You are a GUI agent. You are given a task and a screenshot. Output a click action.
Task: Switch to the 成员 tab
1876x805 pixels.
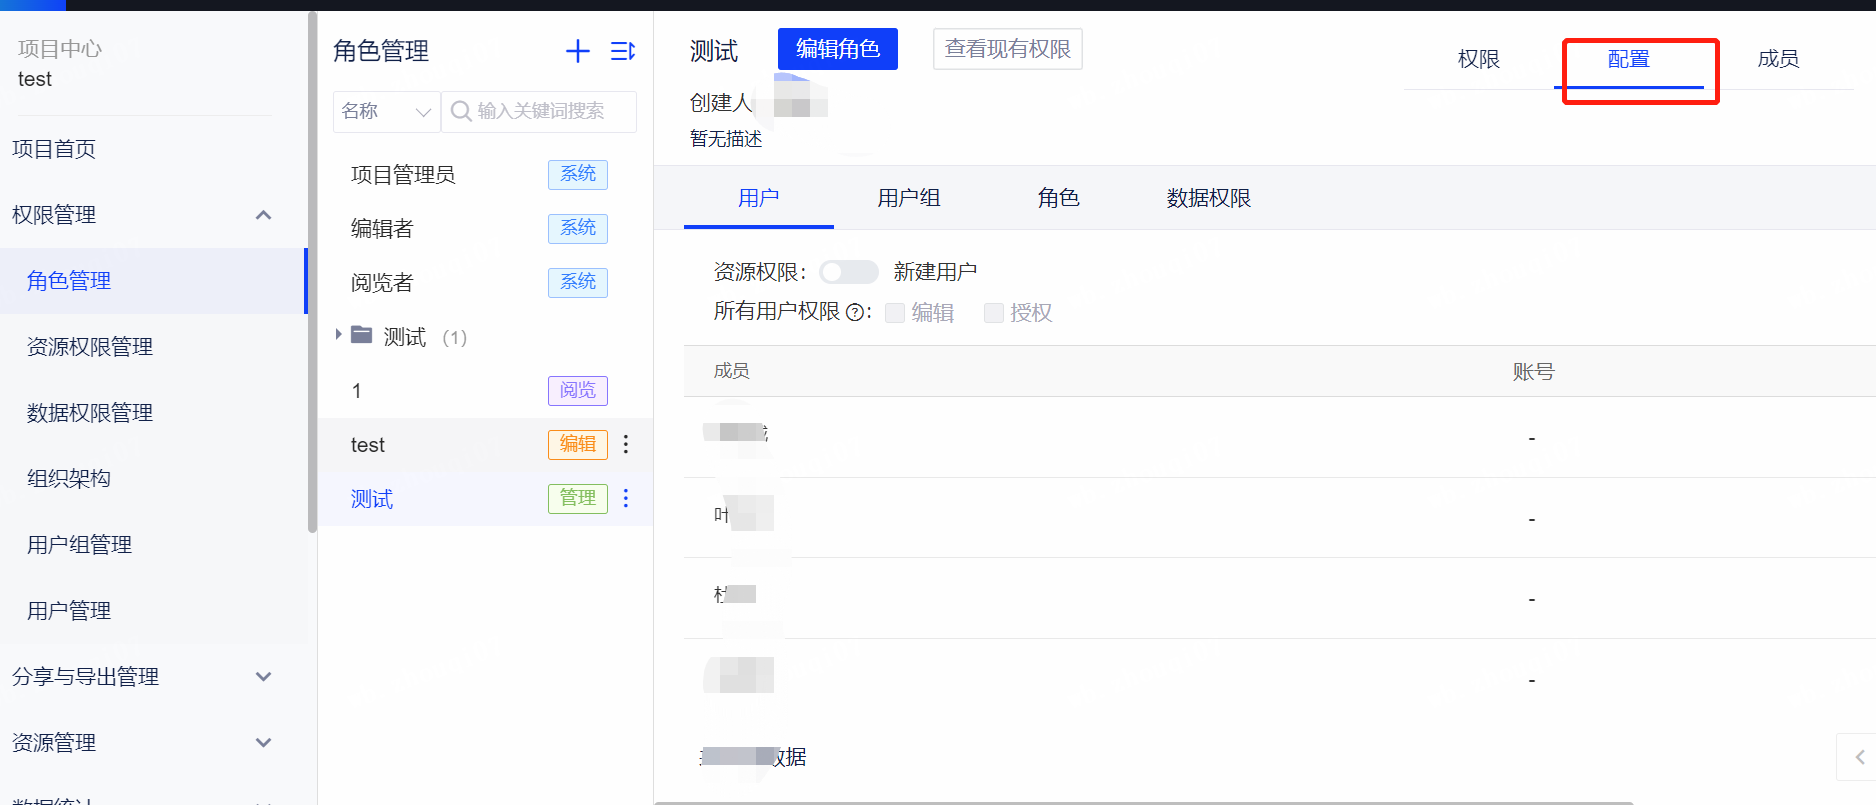click(1779, 59)
